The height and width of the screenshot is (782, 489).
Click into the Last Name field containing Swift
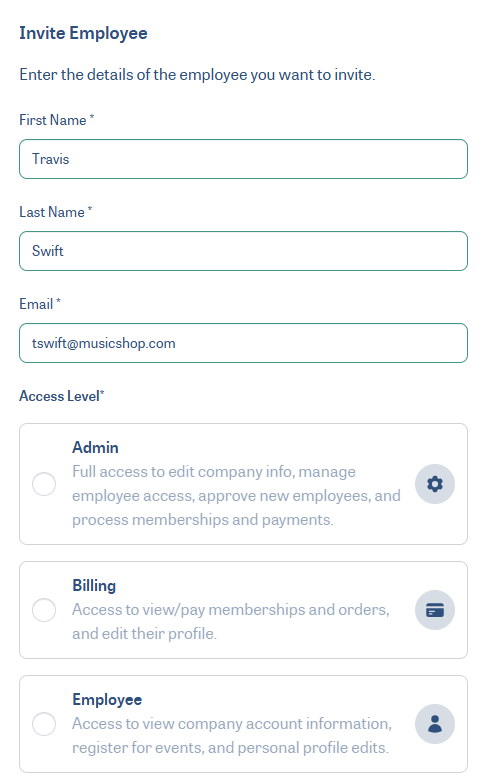tap(243, 251)
